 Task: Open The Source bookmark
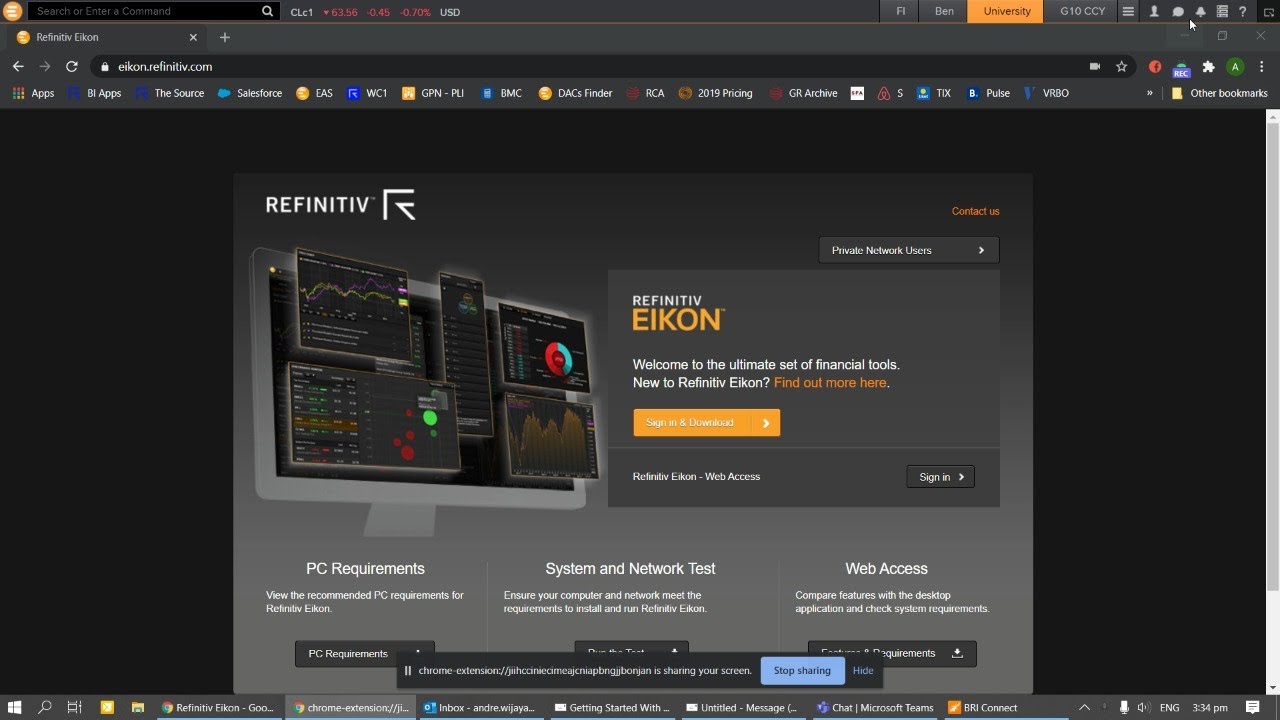point(169,93)
